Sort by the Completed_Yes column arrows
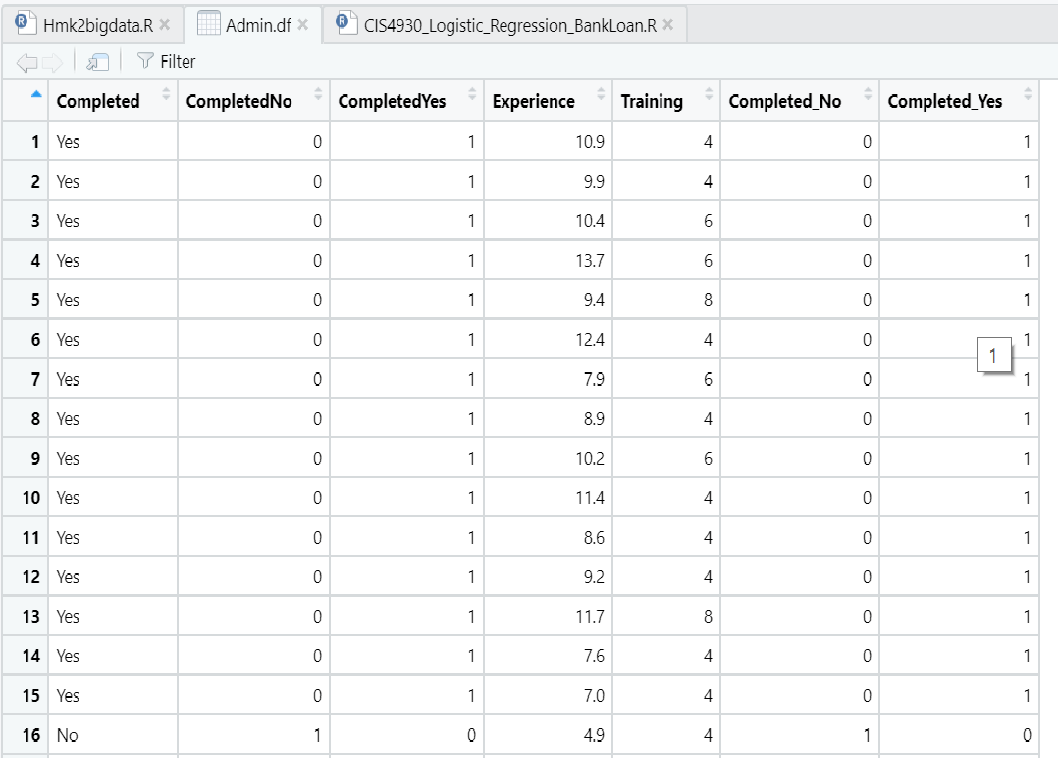Viewport: 1058px width, 758px height. click(1028, 94)
